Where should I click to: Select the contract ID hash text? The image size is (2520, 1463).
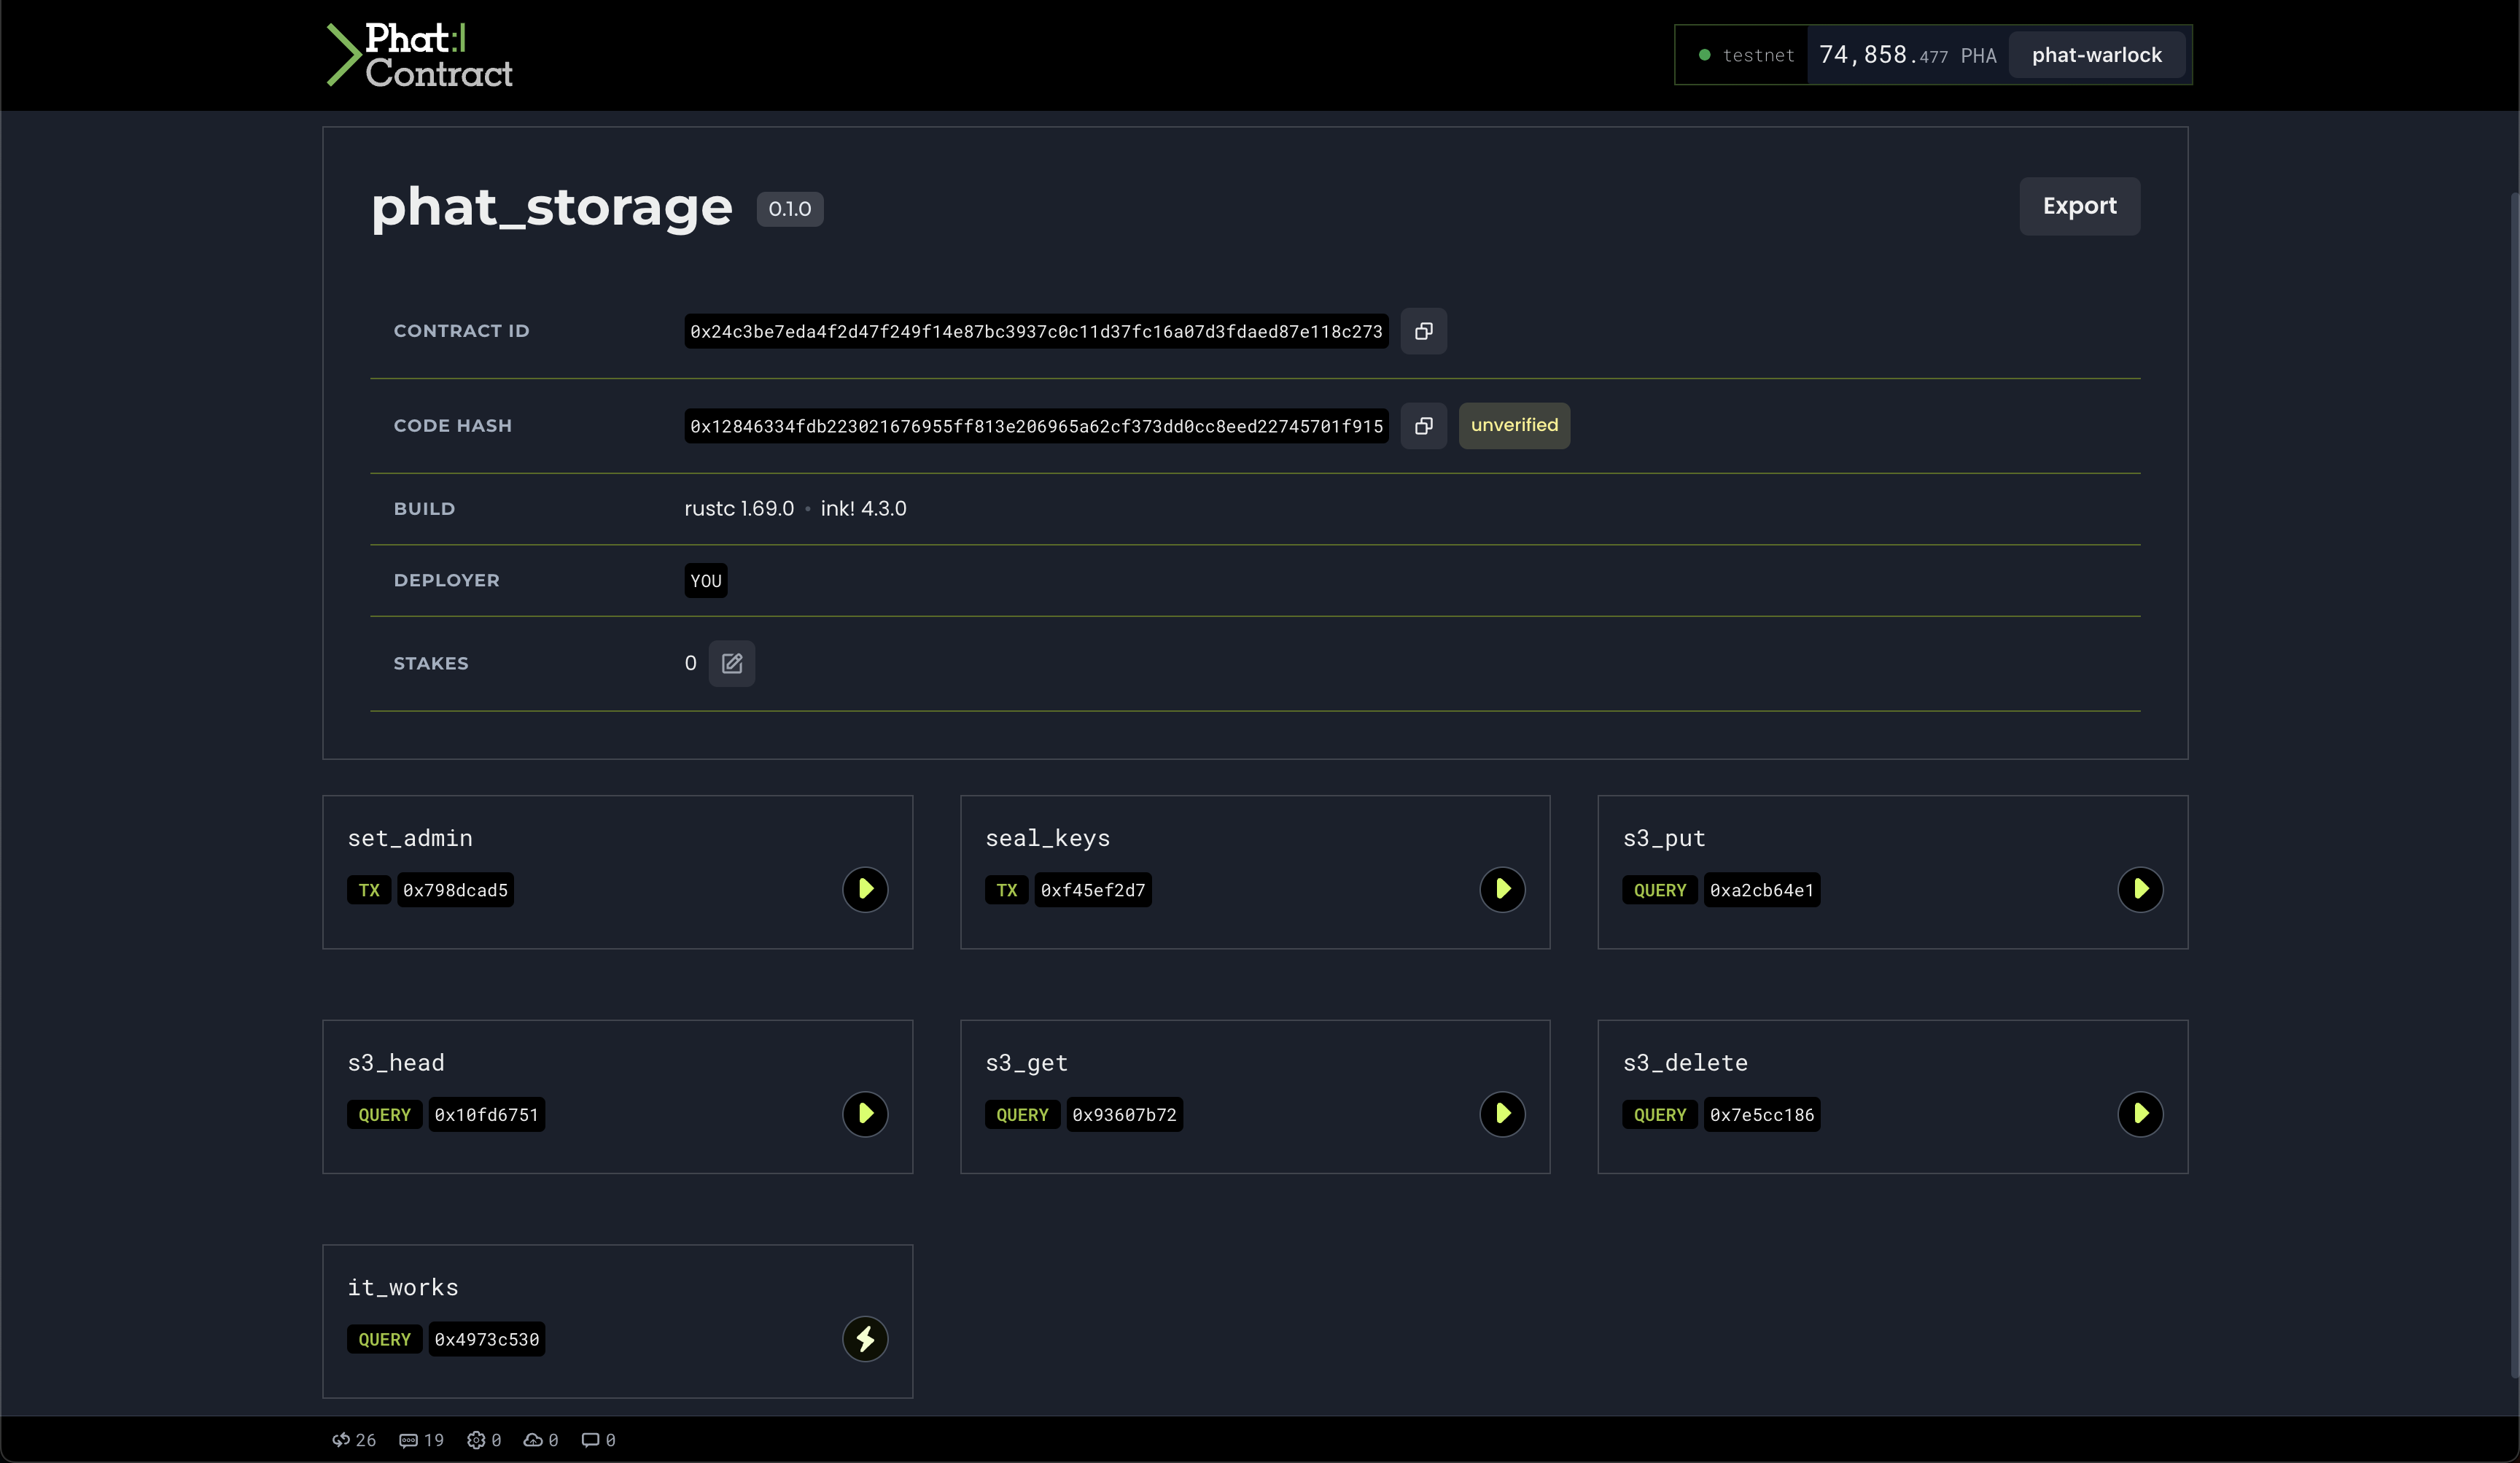[1036, 331]
